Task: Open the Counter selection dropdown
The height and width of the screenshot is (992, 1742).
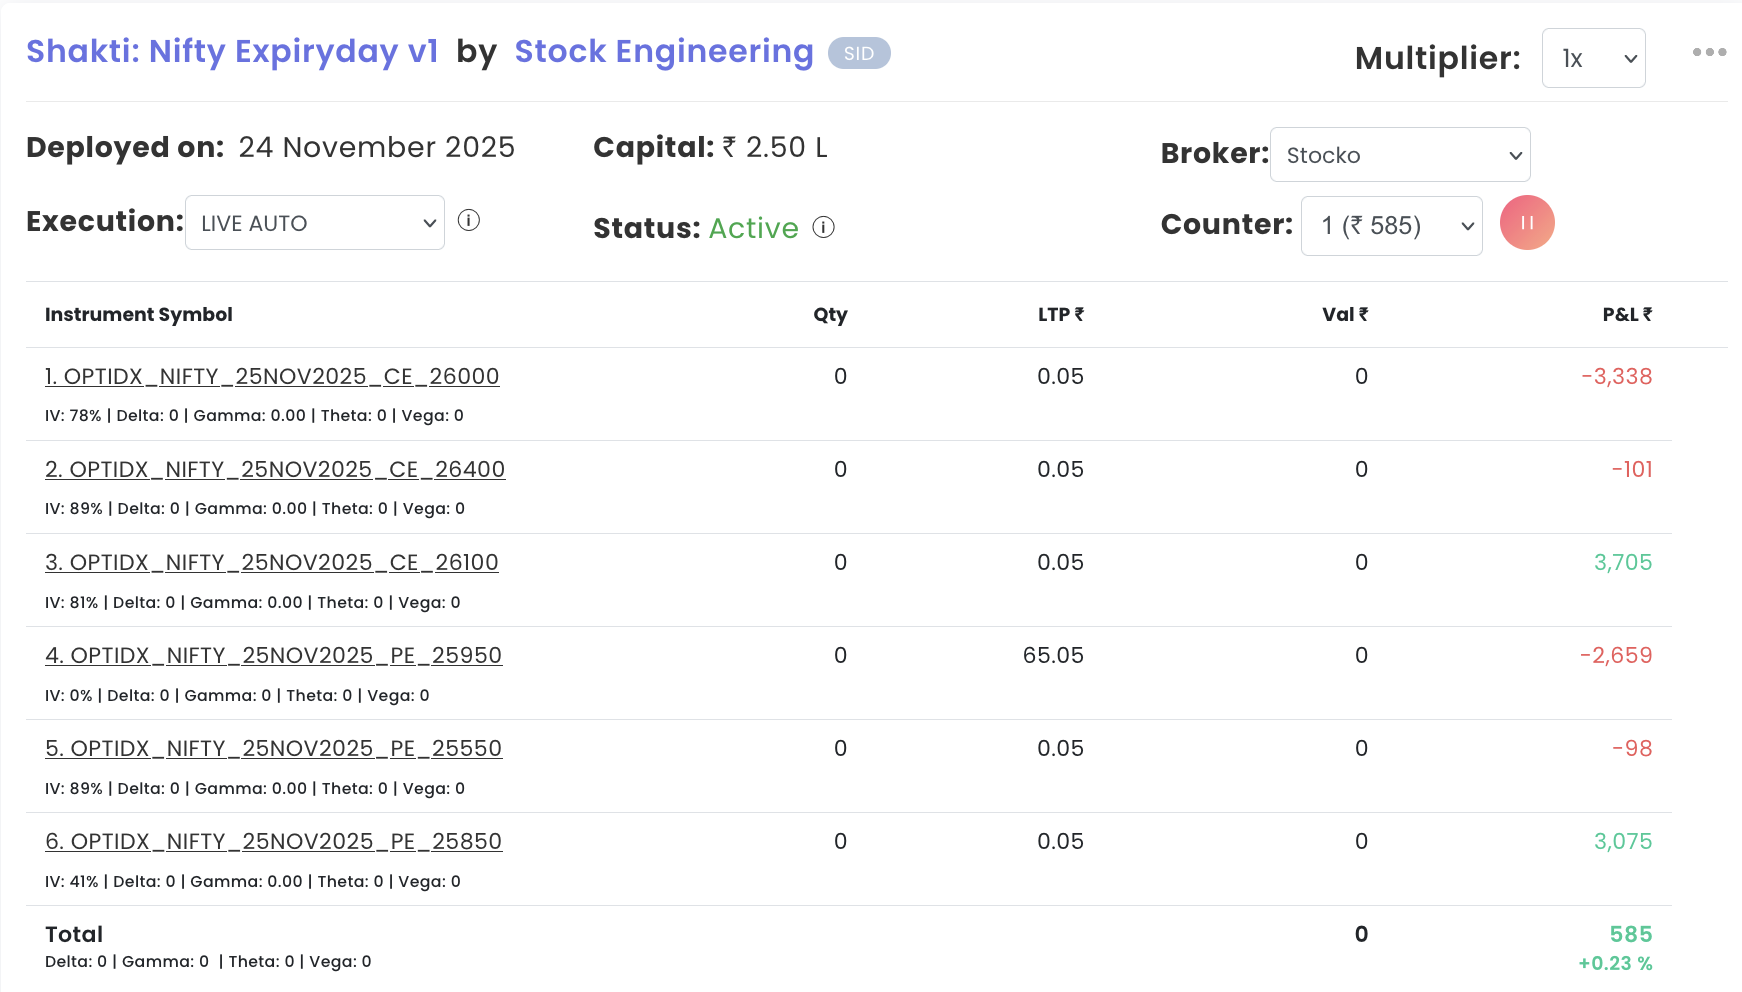Action: click(x=1391, y=226)
